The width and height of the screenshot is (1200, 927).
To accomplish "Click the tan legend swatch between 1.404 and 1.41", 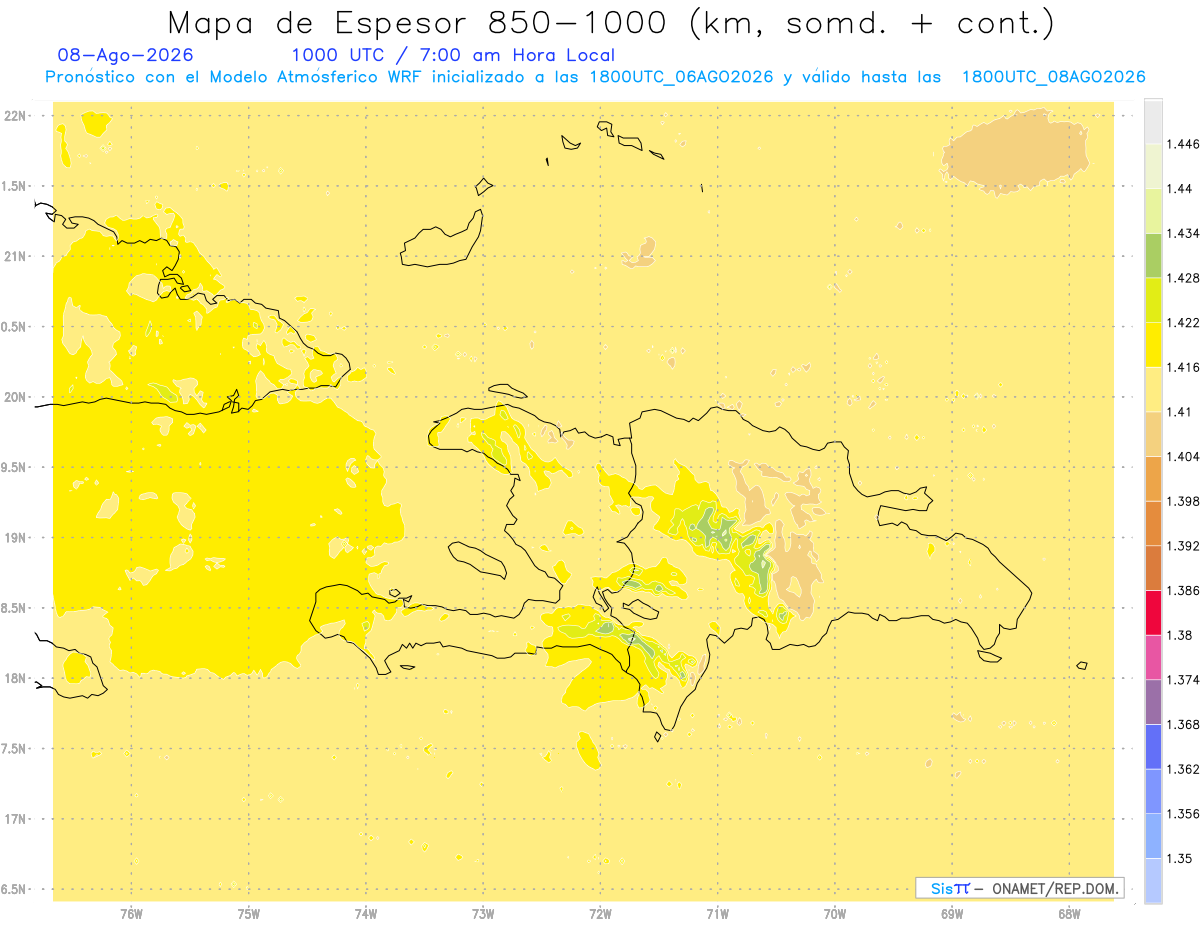I will (1153, 434).
